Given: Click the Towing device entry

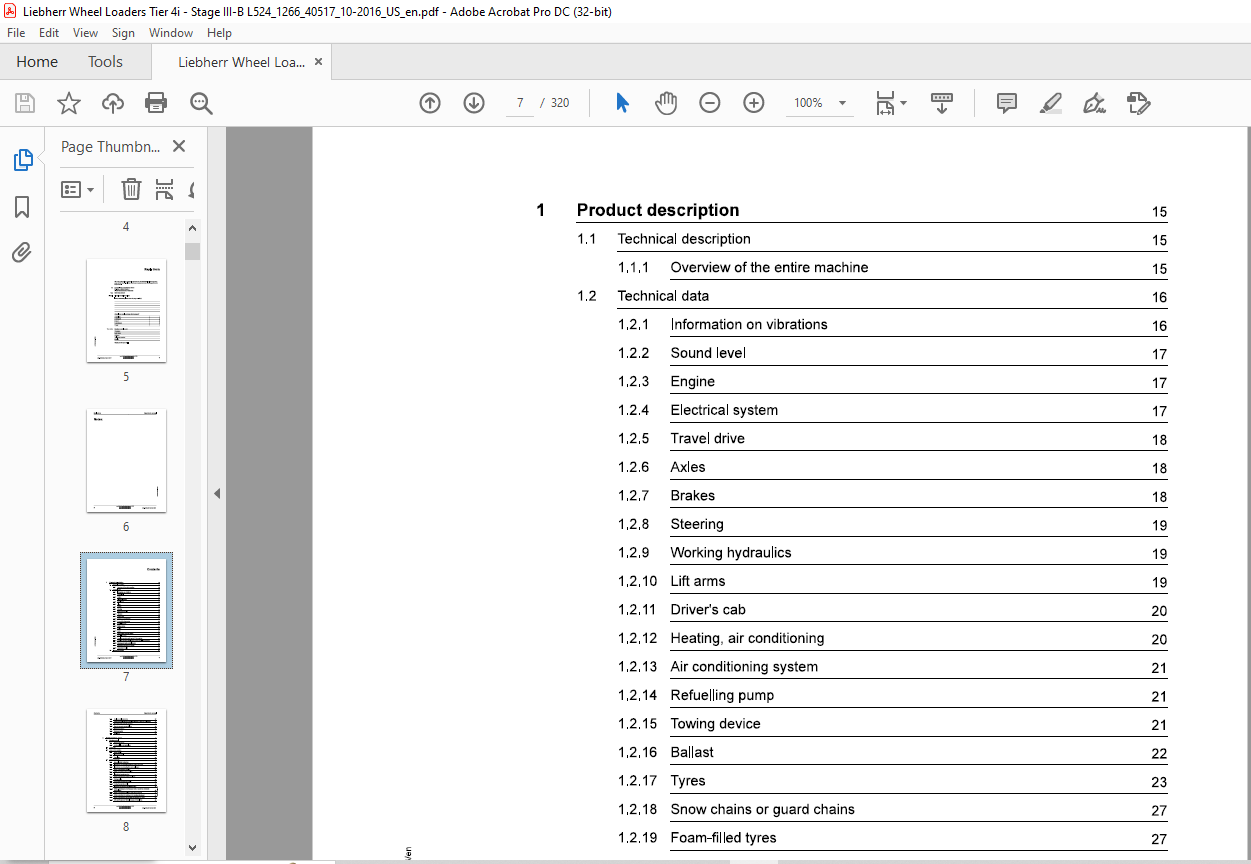Looking at the screenshot, I should click(715, 724).
